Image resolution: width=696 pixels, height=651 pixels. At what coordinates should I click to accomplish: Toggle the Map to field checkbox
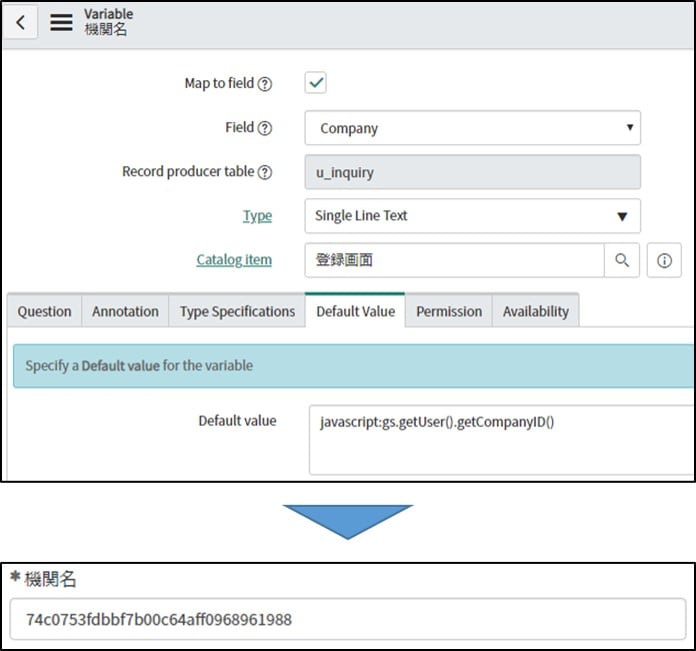tap(316, 83)
